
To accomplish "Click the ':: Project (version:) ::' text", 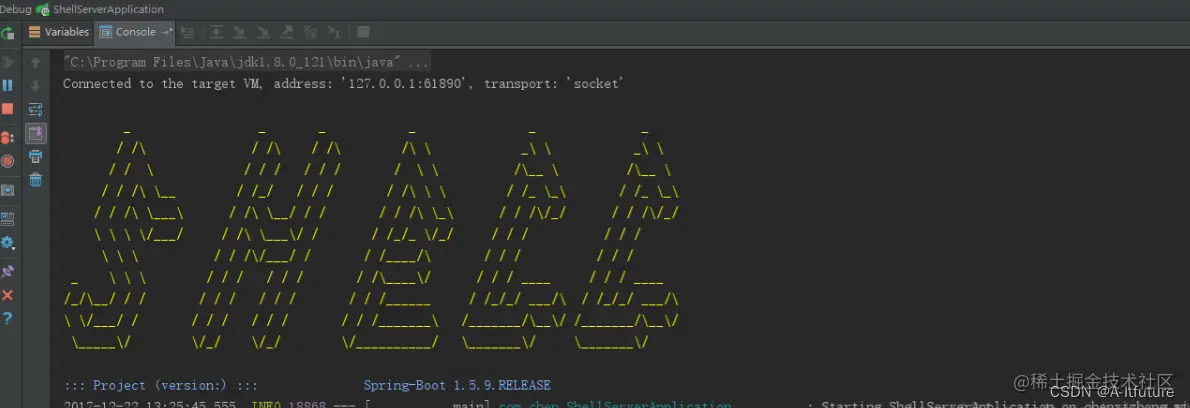I will click(x=160, y=385).
